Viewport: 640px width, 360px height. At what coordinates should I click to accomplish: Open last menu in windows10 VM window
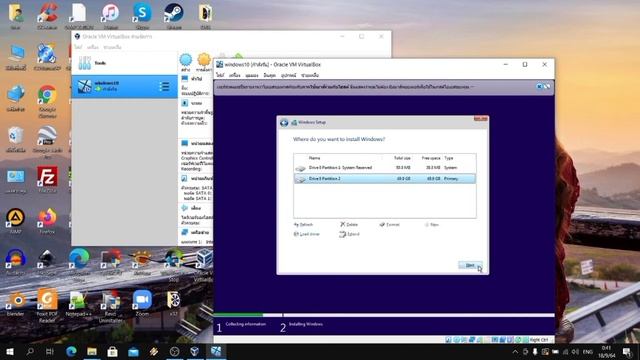coord(310,75)
